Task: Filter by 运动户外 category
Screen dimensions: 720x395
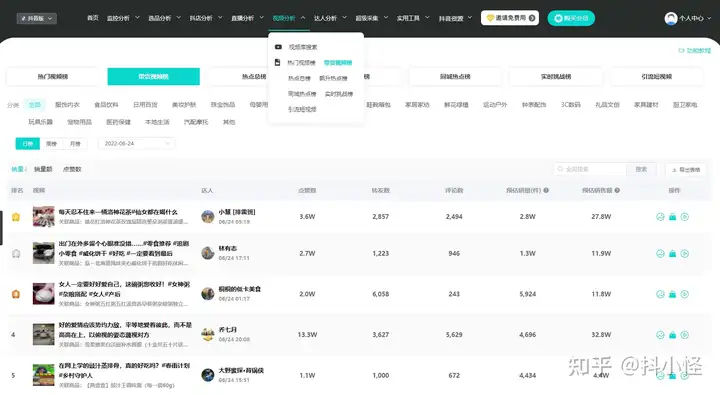Action: point(495,105)
